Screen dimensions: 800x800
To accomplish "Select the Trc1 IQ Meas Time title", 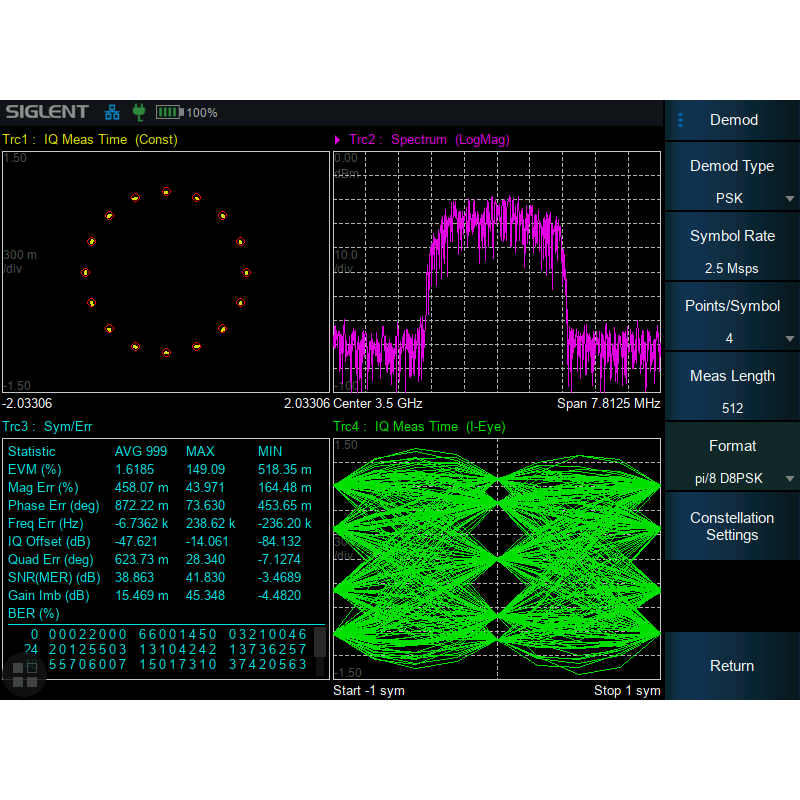I will pos(90,140).
